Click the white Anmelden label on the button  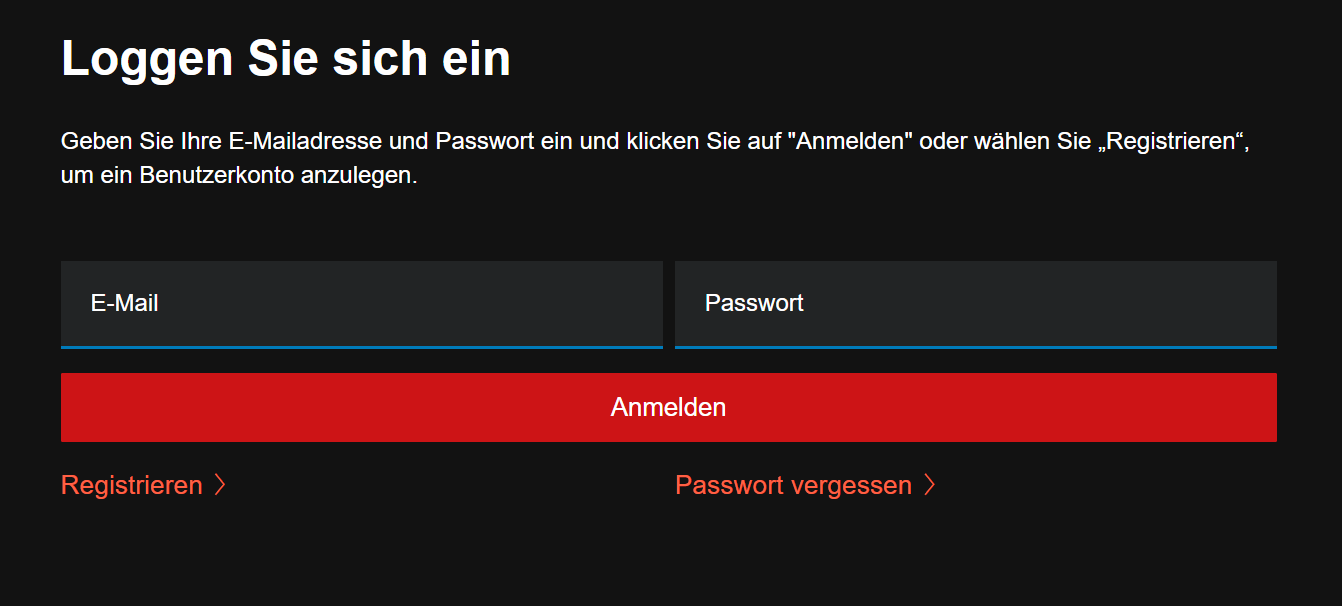tap(668, 407)
